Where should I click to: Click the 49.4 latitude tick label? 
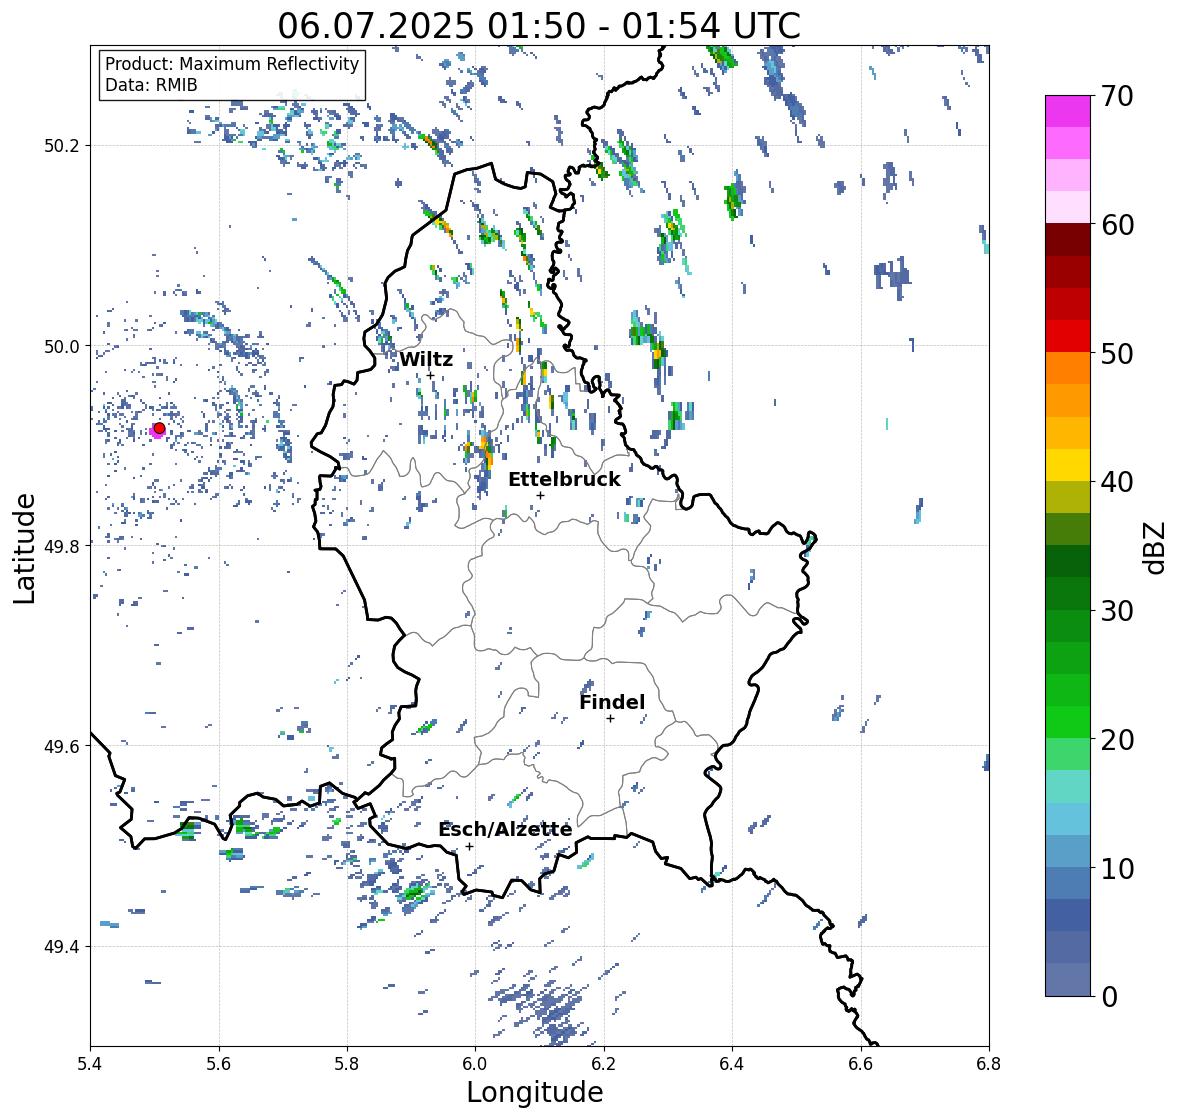[61, 947]
